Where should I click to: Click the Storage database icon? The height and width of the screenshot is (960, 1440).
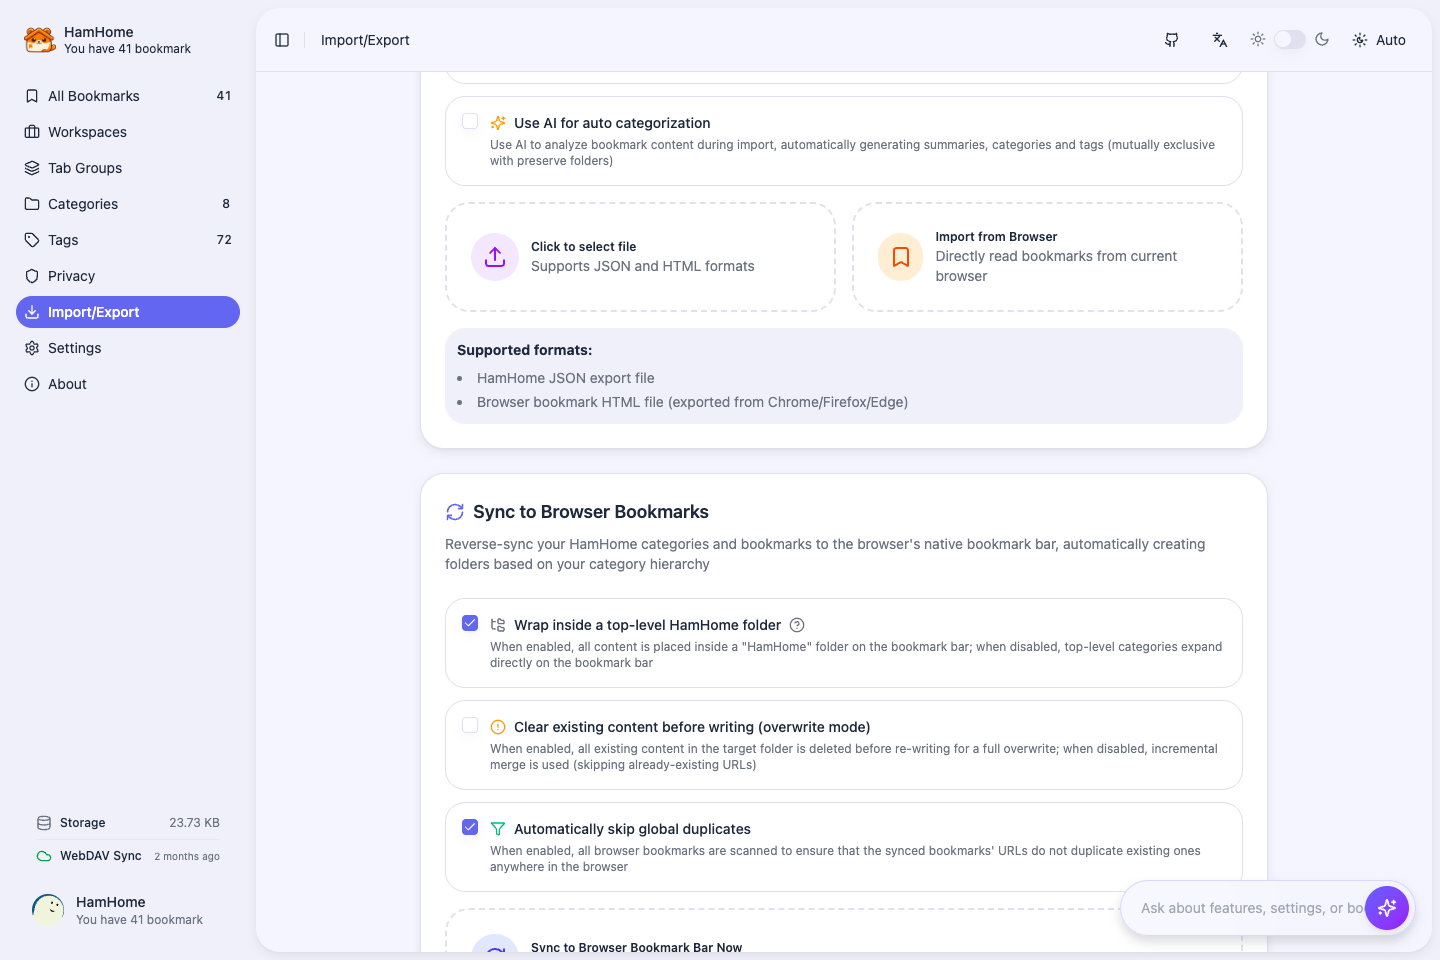point(44,823)
